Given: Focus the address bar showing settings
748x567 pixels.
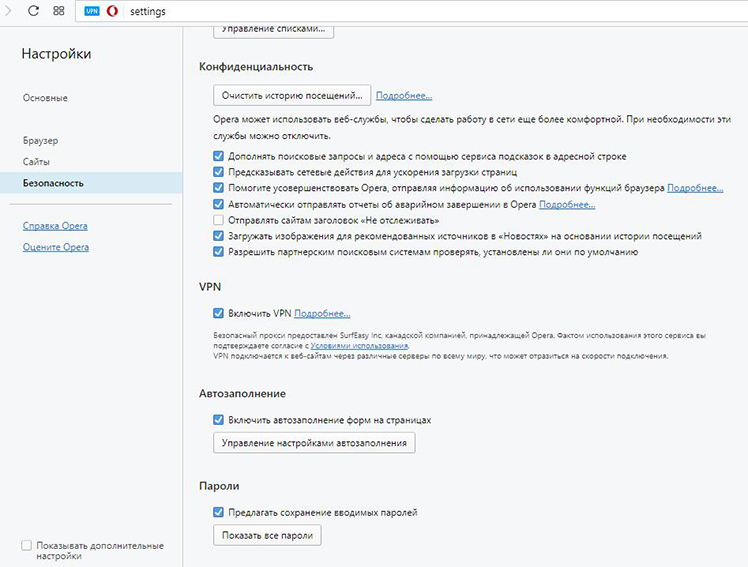Looking at the screenshot, I should coord(411,11).
